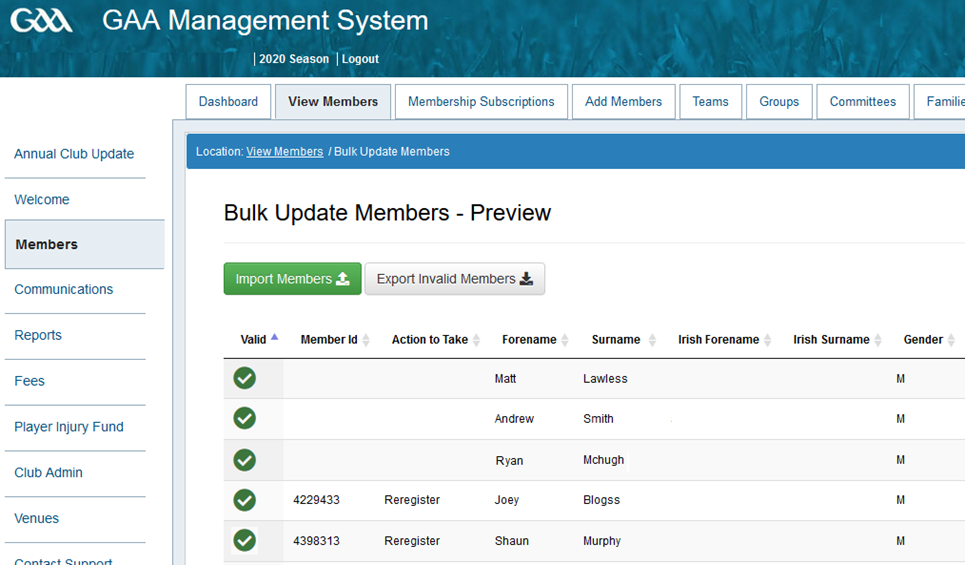Click the Logout link in header

[x=360, y=59]
